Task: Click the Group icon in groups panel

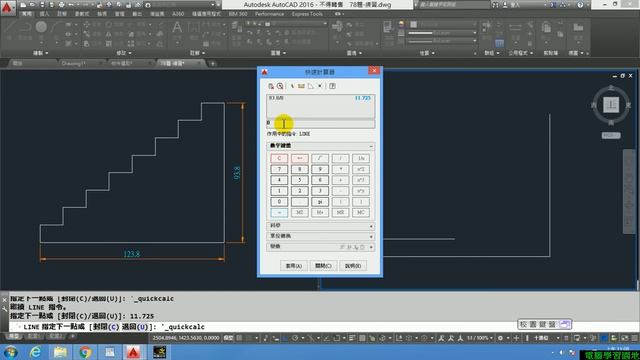Action: coord(487,27)
